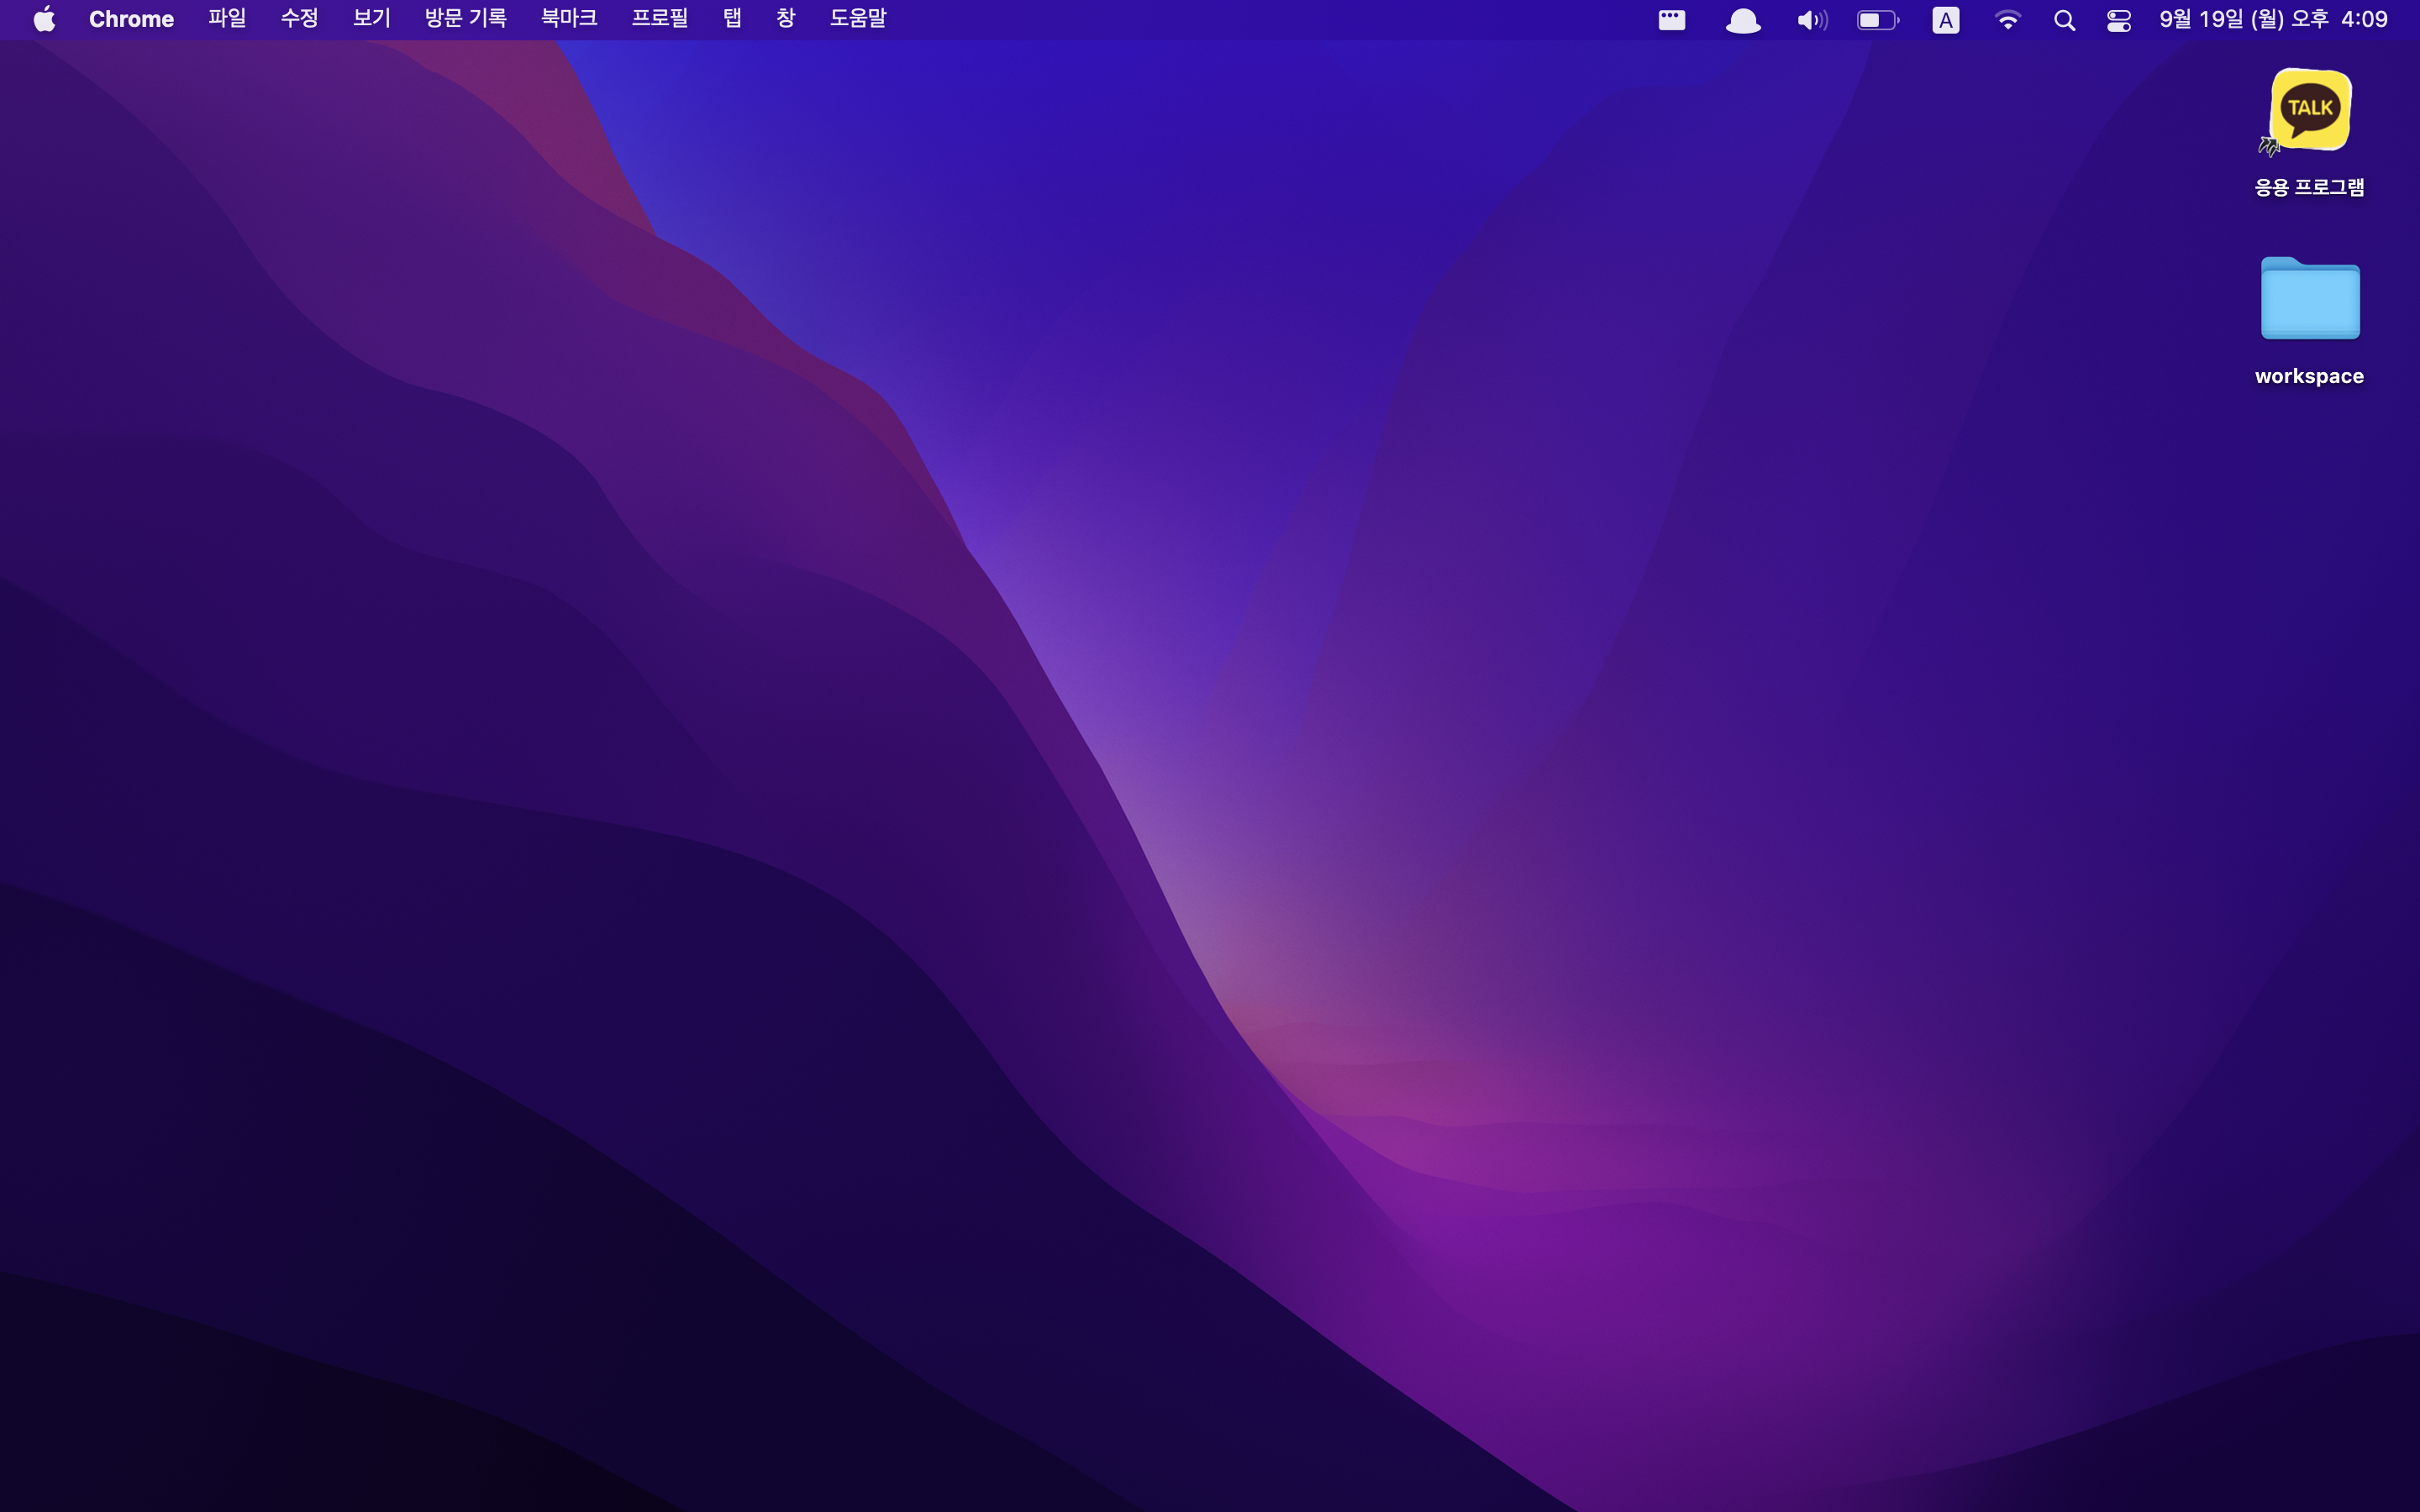Switch input source via A icon
The height and width of the screenshot is (1512, 2420).
click(x=1945, y=20)
